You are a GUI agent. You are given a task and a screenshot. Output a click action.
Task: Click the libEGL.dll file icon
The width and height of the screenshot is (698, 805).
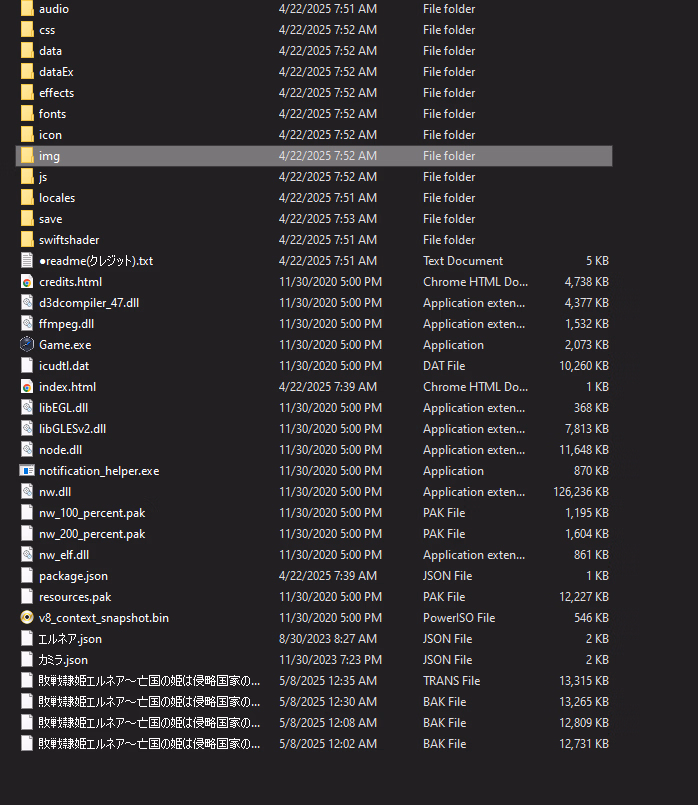pos(27,408)
